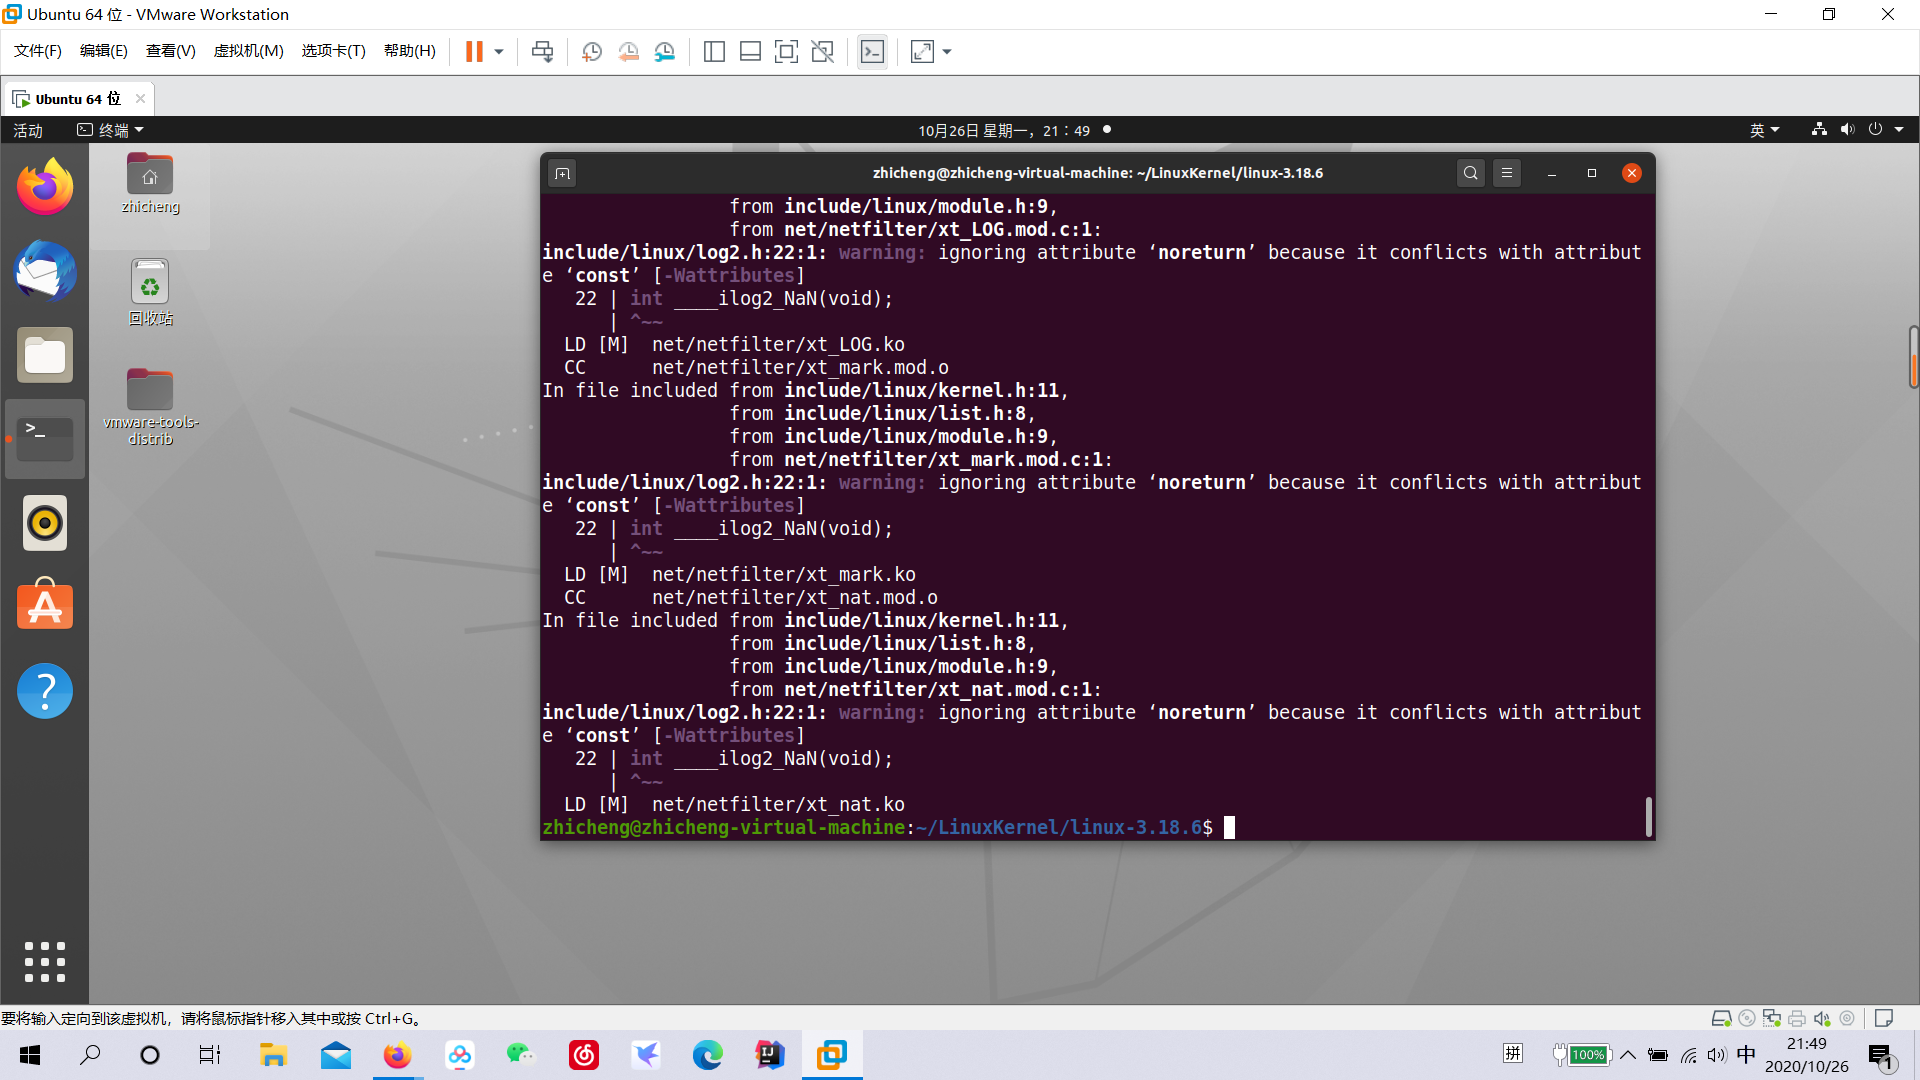This screenshot has width=1920, height=1080.
Task: Click the terminal search button
Action: coord(1470,173)
